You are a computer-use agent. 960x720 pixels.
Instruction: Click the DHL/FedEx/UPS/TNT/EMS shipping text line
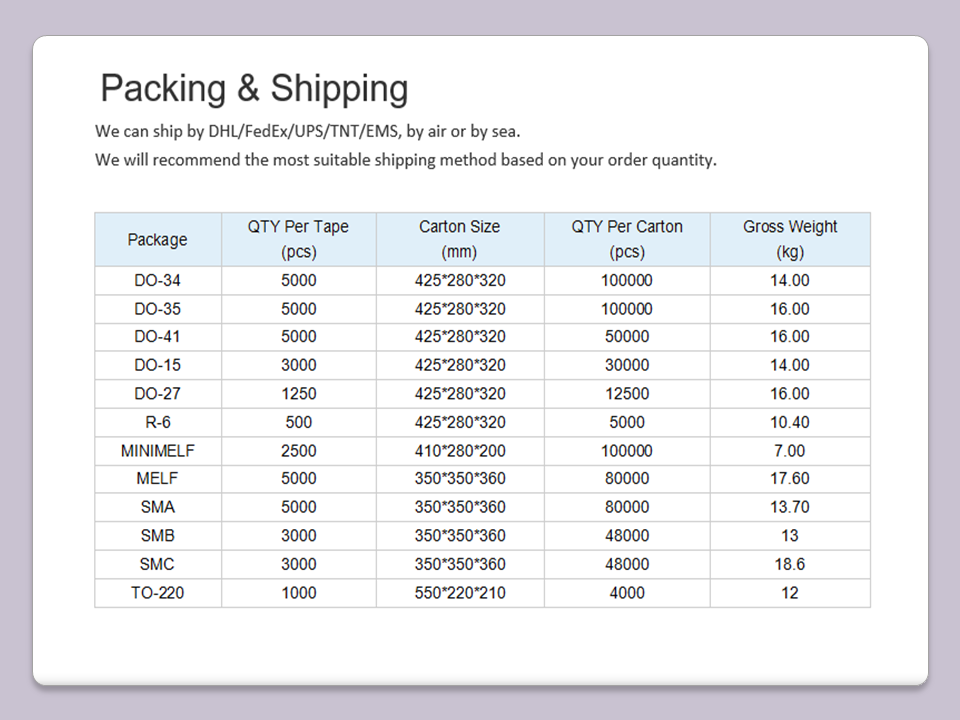[x=308, y=131]
